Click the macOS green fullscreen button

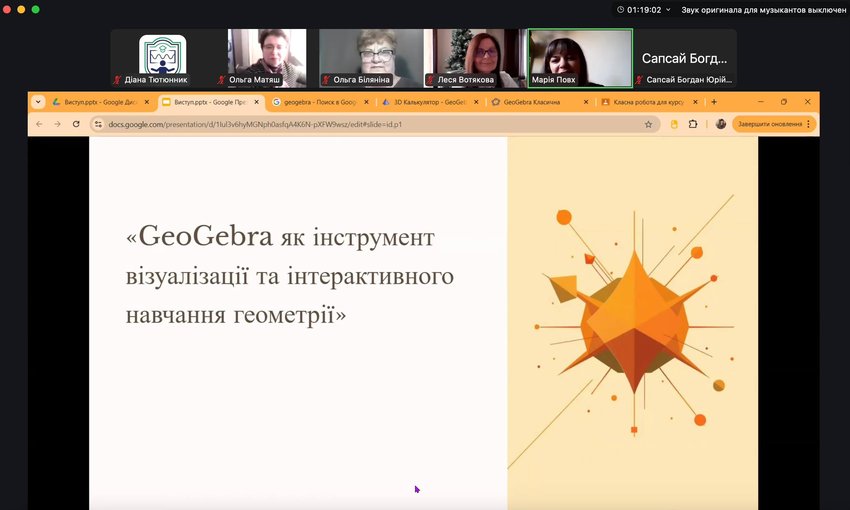[x=35, y=9]
